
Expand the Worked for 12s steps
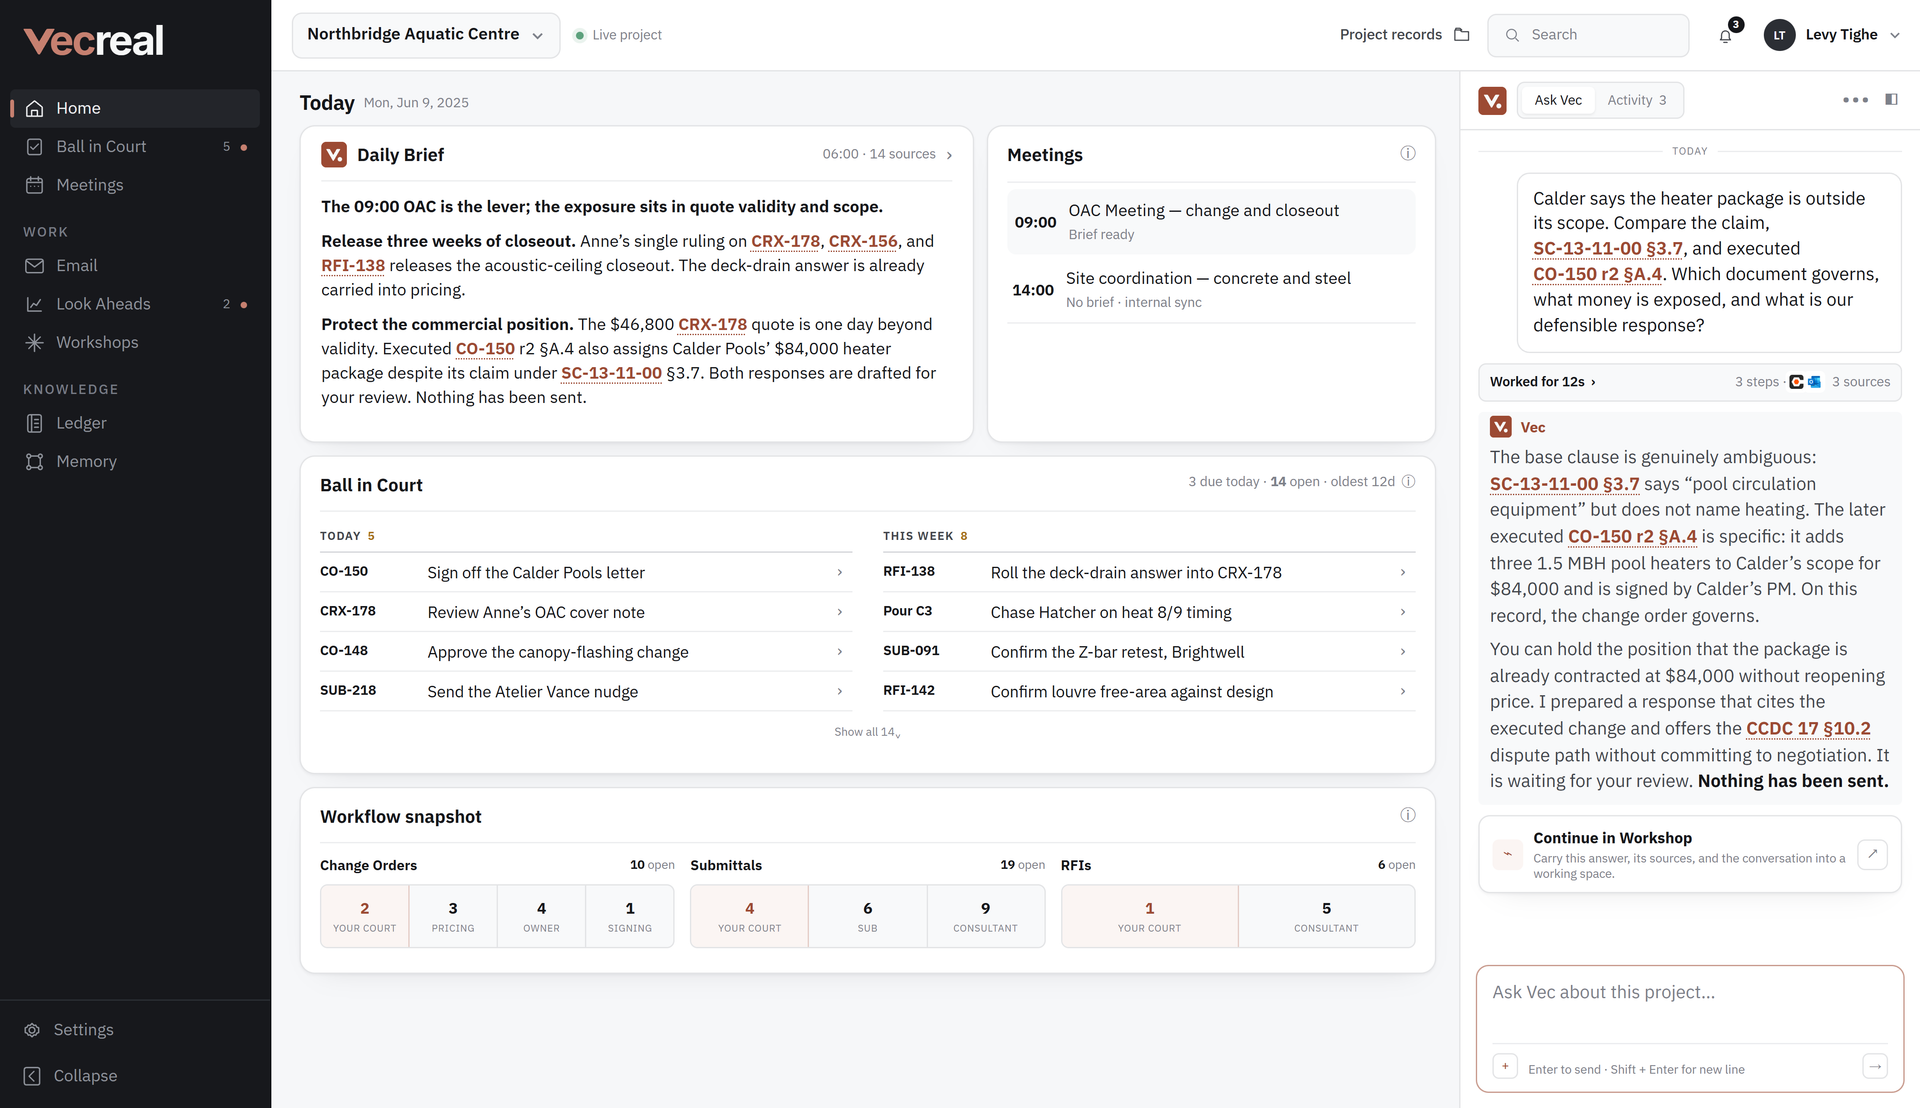point(1689,382)
